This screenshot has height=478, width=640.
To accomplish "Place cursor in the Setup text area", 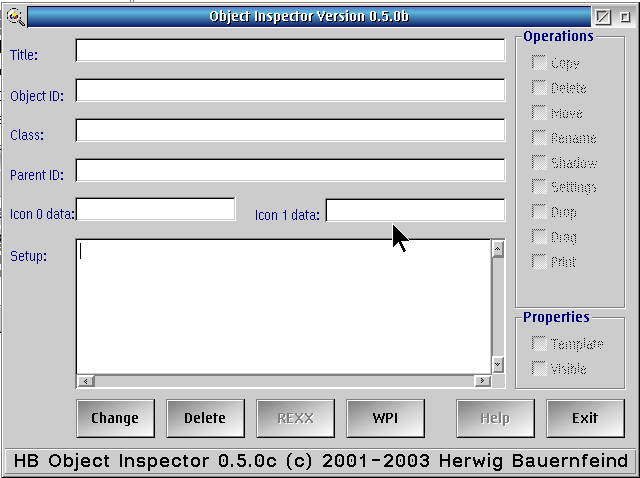I will point(284,306).
